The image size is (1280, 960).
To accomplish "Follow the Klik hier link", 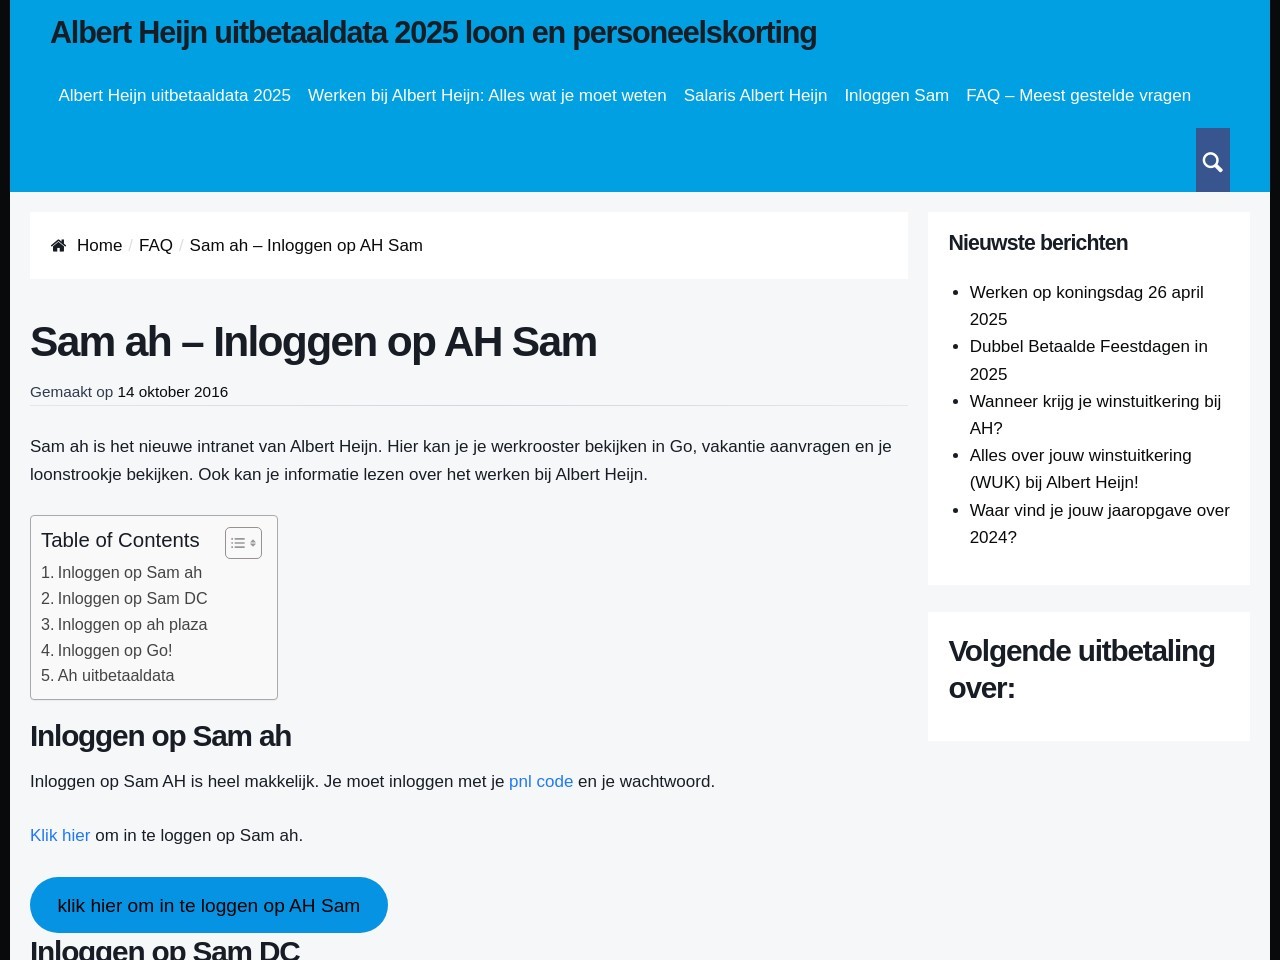I will pos(60,836).
